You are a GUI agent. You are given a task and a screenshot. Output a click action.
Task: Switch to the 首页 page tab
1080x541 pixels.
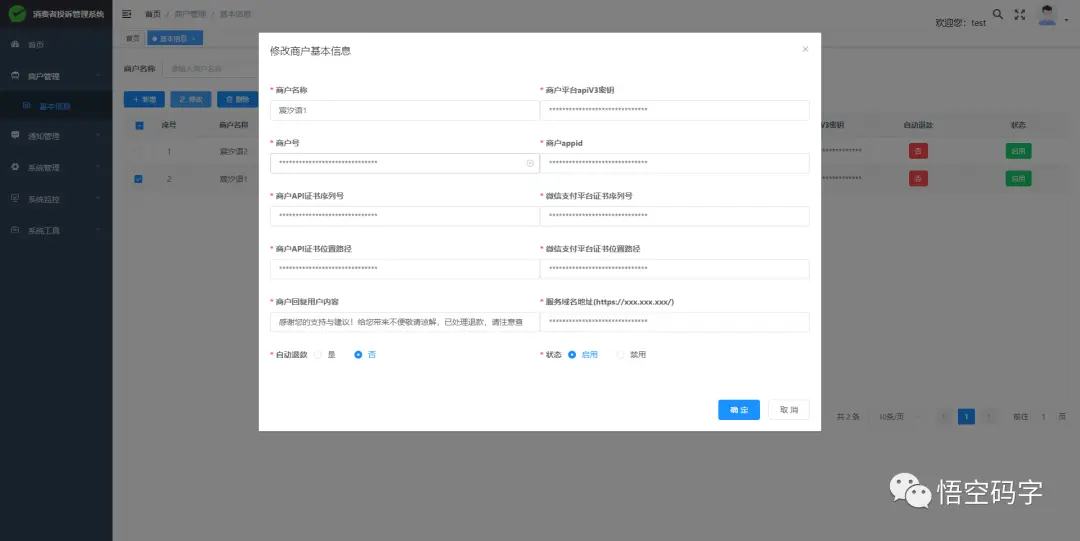click(x=132, y=39)
